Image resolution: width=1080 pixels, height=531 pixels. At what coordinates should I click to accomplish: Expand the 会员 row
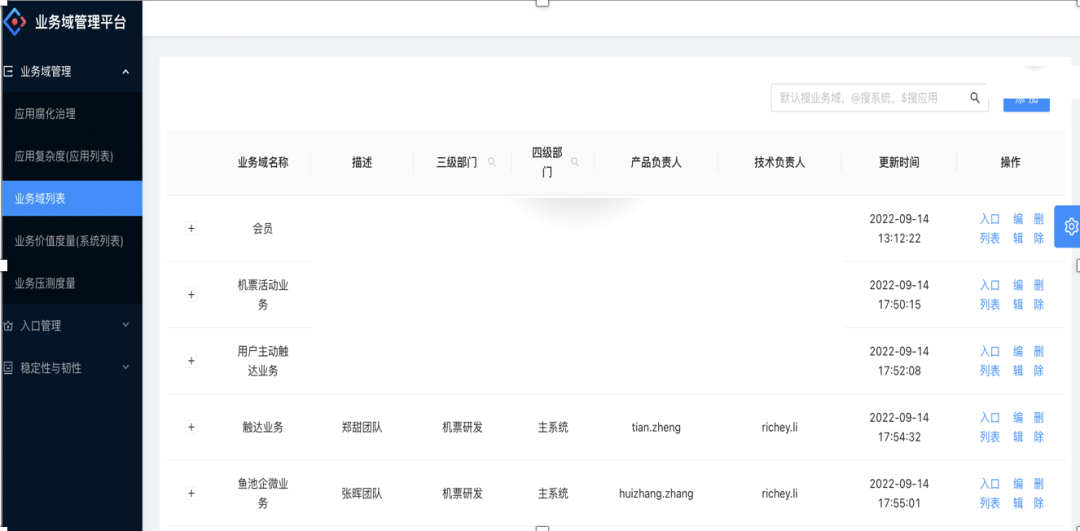tap(191, 229)
